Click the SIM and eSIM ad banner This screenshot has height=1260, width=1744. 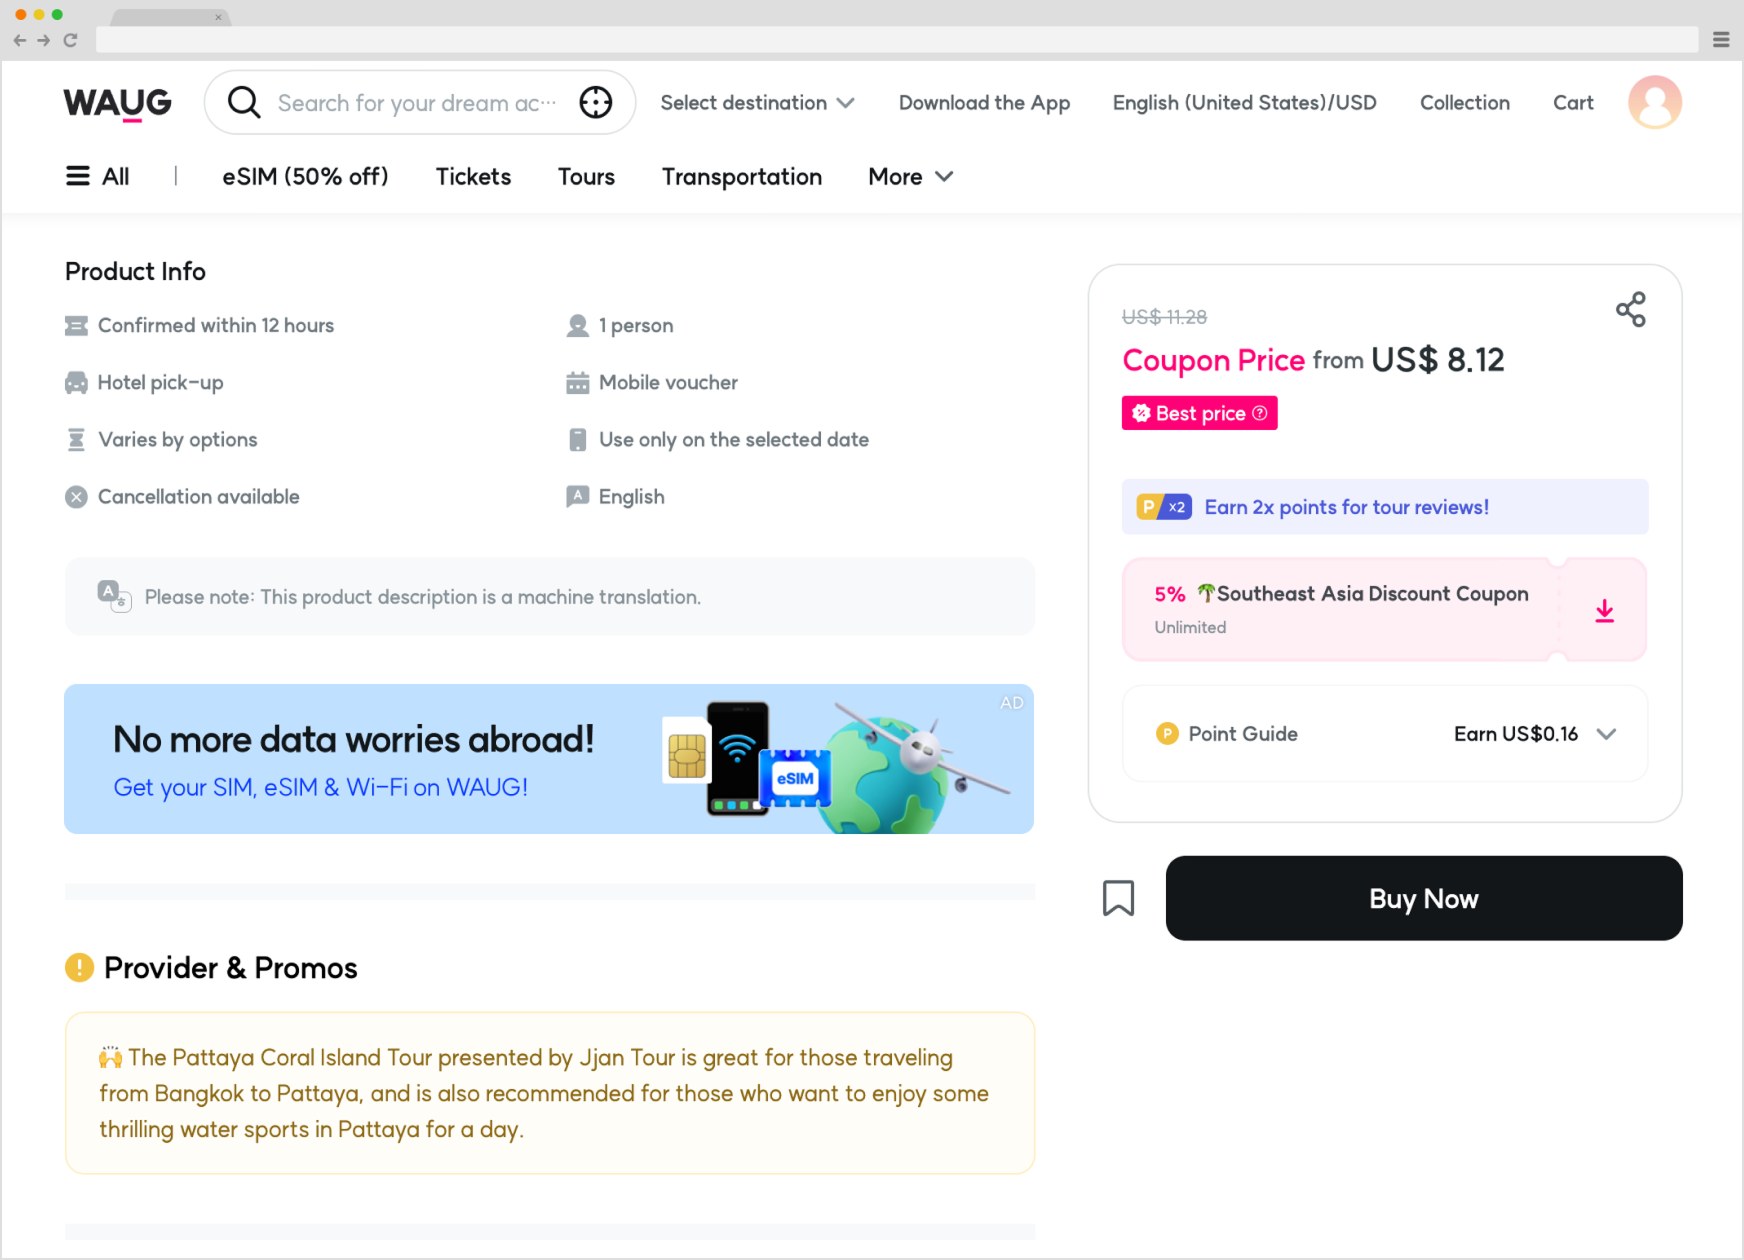[x=549, y=759]
